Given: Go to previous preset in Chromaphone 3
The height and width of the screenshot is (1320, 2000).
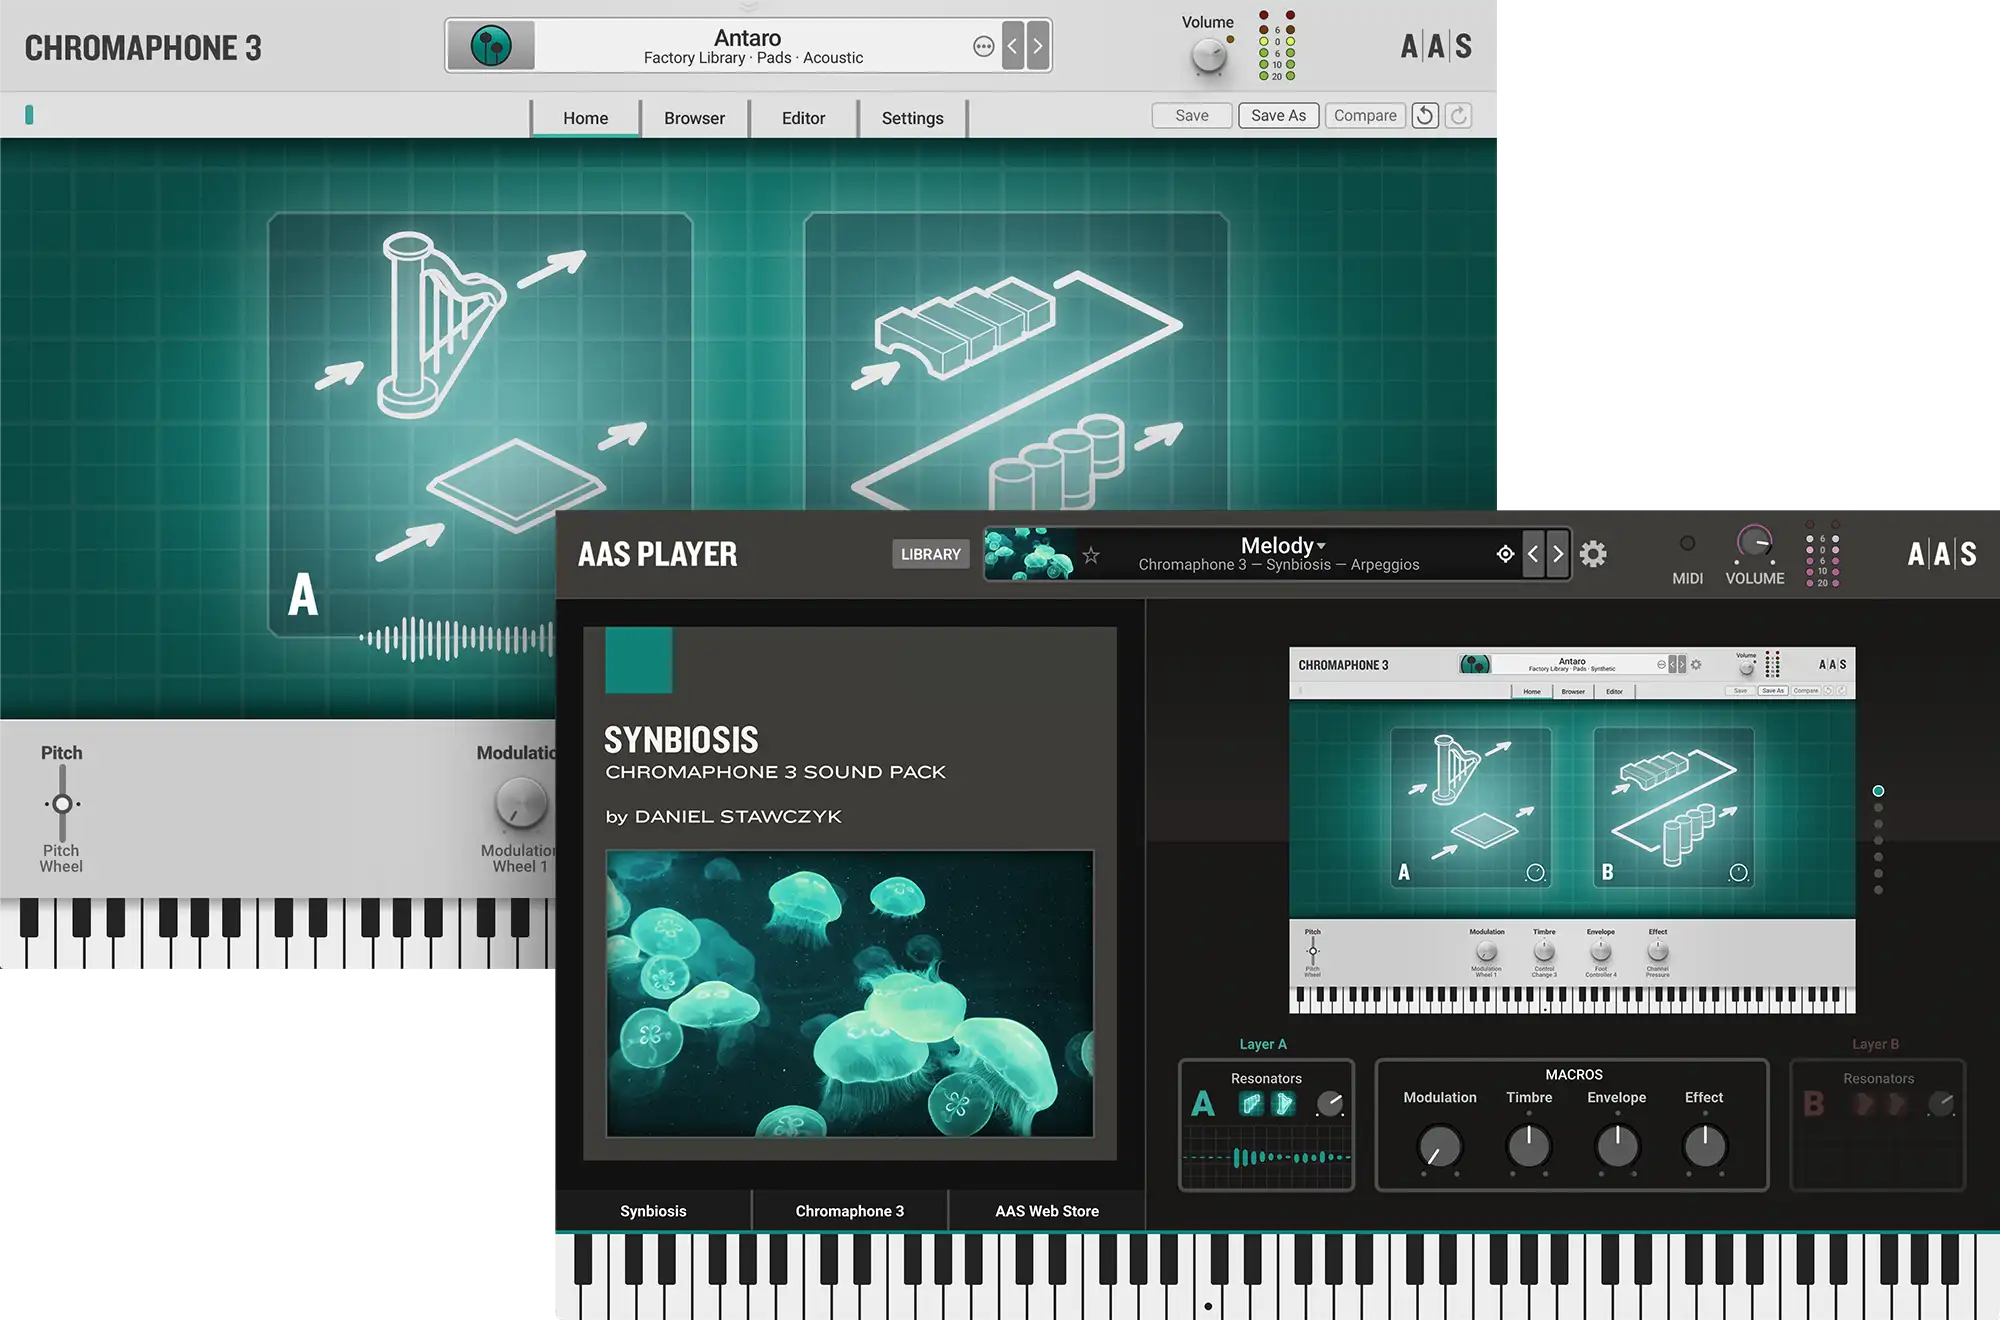Looking at the screenshot, I should pos(1012,46).
